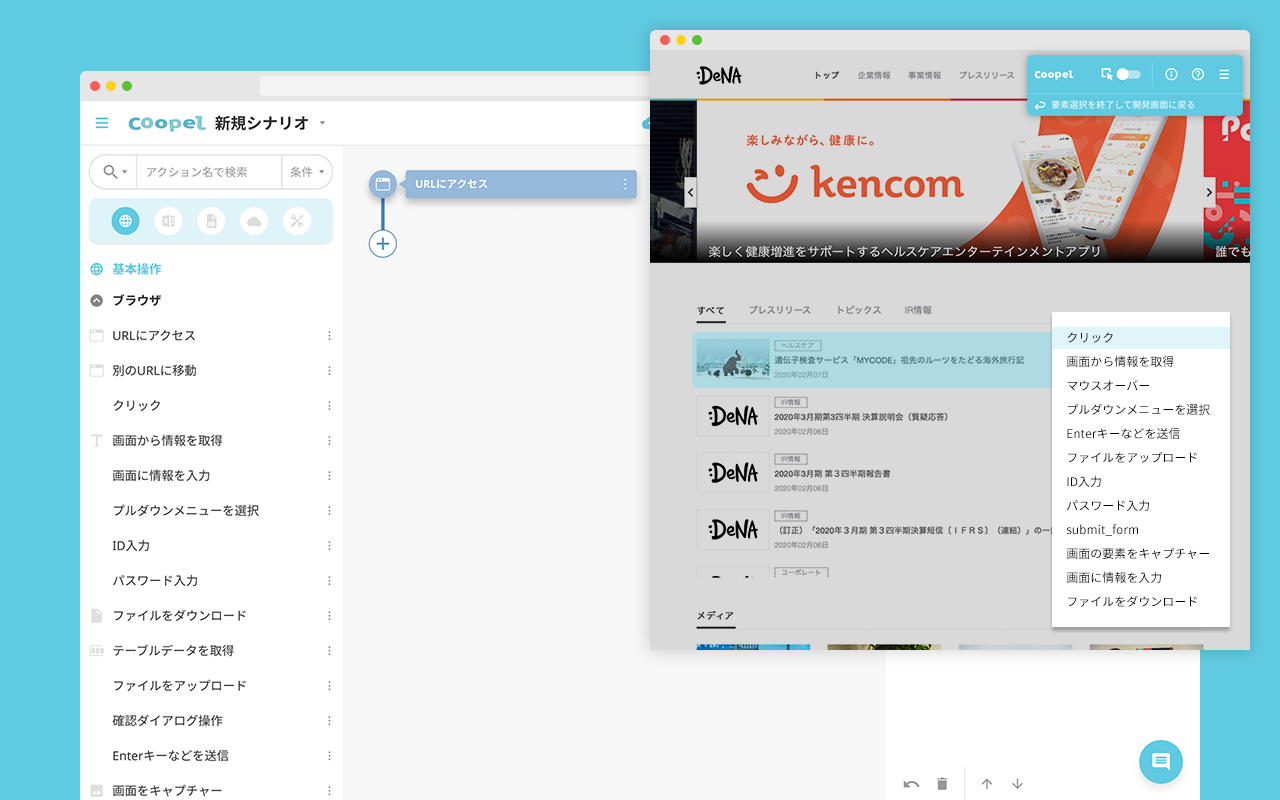The width and height of the screenshot is (1280, 800).
Task: Select the web globe category icon
Action: (x=126, y=221)
